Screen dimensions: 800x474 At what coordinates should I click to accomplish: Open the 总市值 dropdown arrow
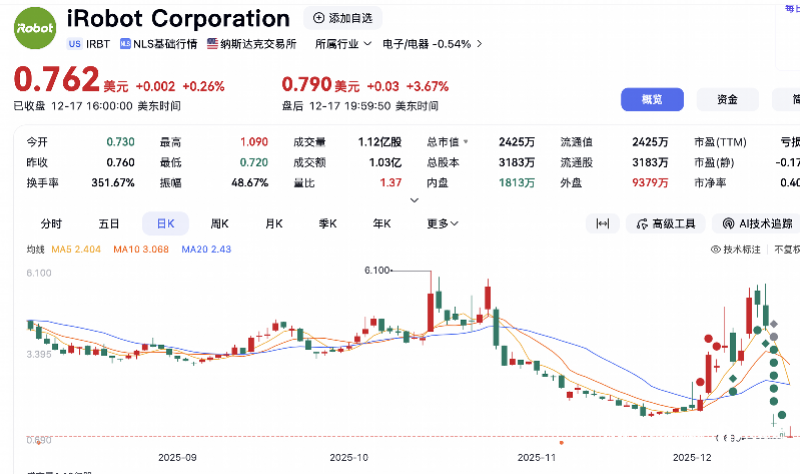point(465,142)
